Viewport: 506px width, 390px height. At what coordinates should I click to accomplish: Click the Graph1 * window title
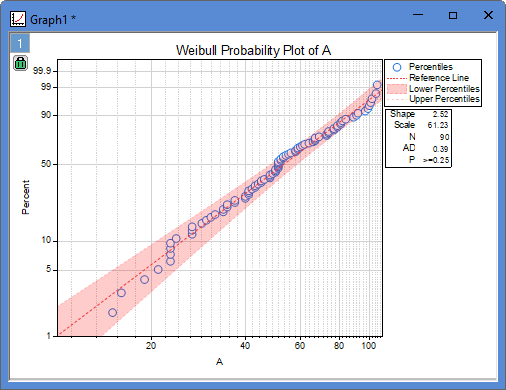click(x=53, y=20)
